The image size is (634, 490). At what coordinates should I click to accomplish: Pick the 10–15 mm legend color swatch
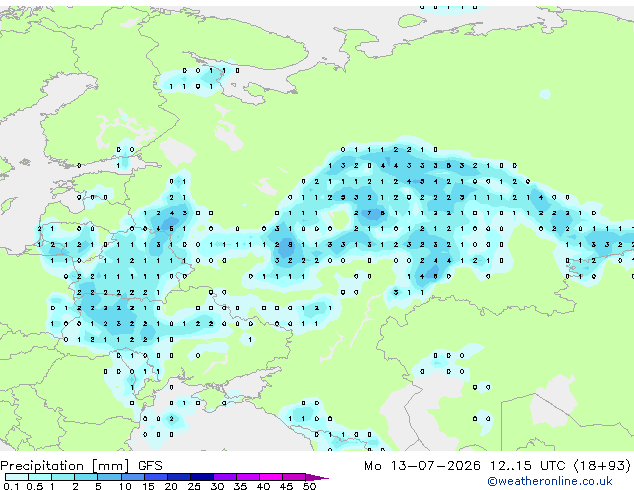133,477
